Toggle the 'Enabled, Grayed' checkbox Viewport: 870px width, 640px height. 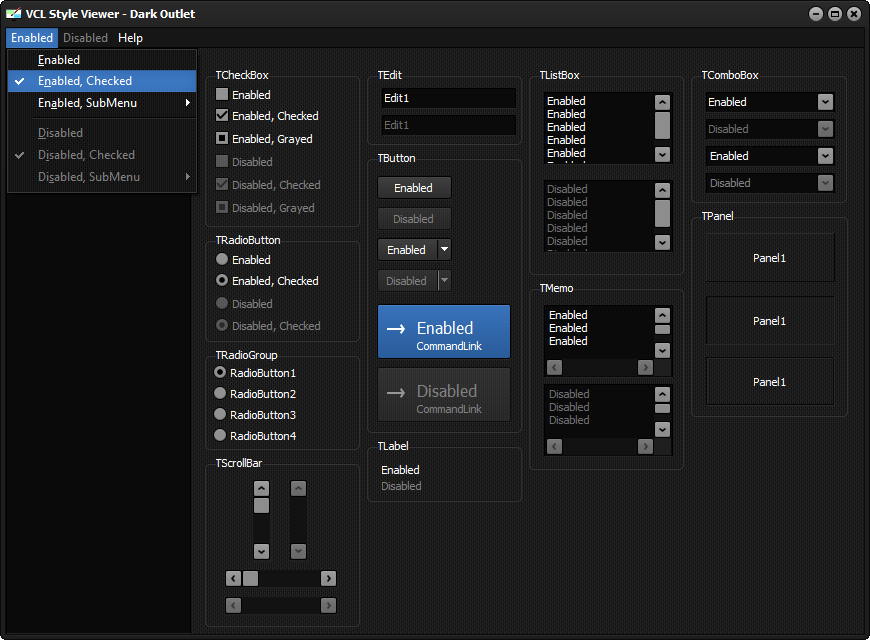click(x=222, y=138)
